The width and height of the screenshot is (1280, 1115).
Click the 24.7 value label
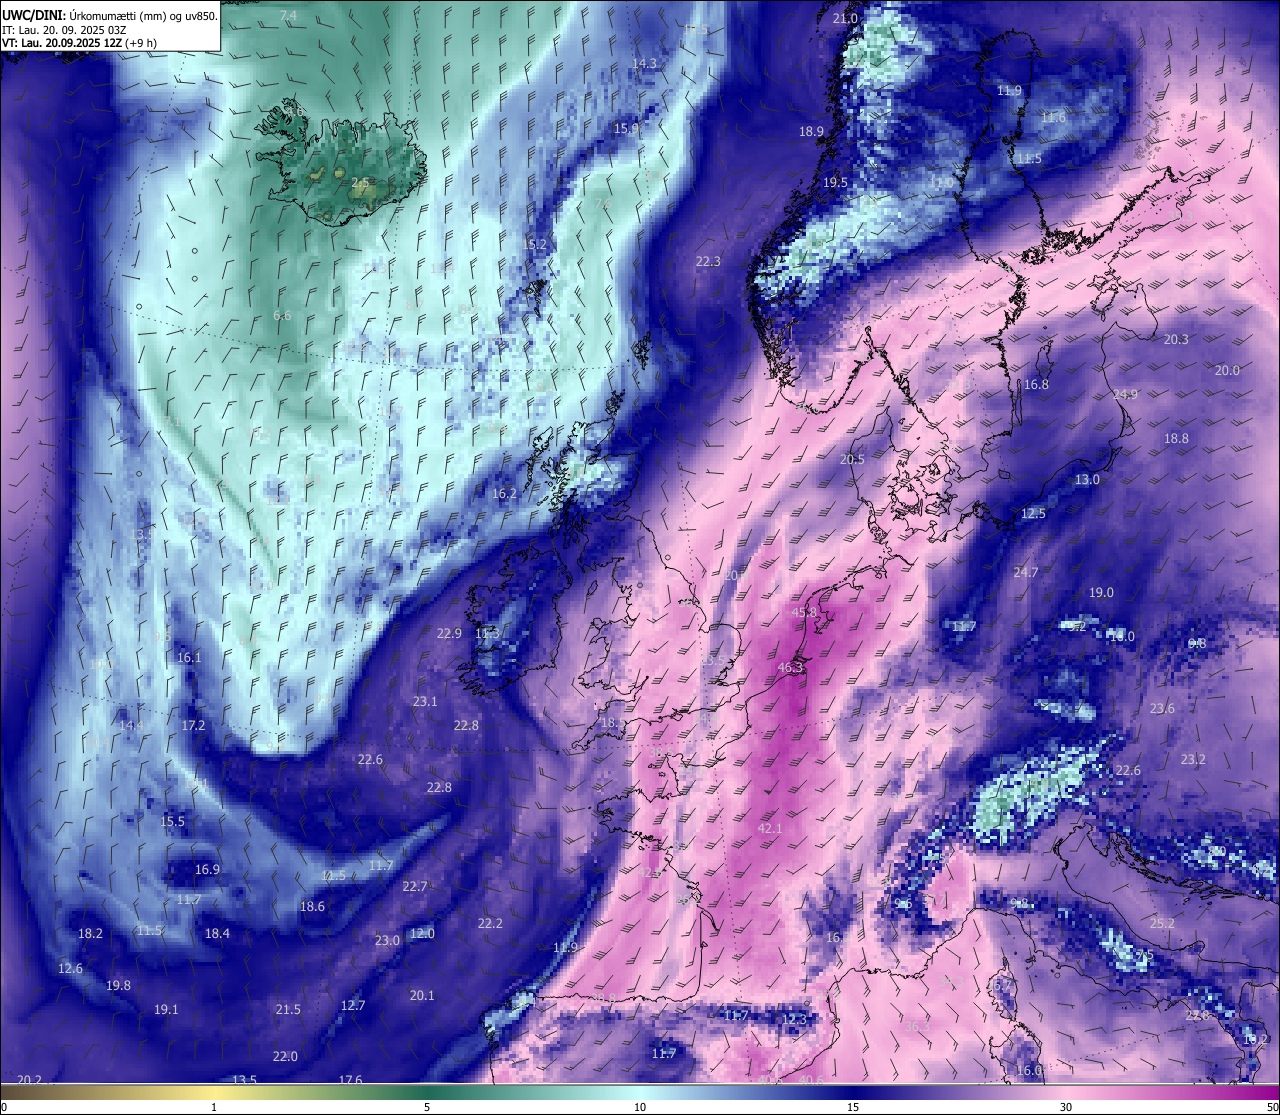[1026, 572]
